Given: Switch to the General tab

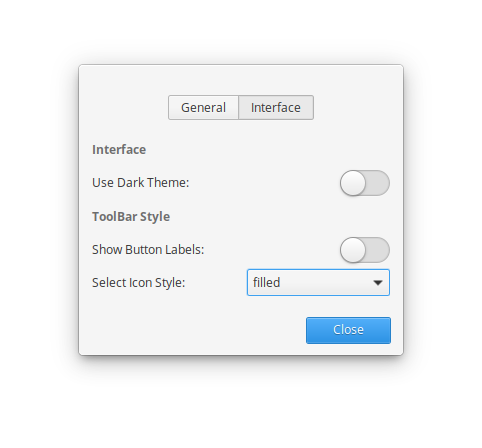Looking at the screenshot, I should [x=203, y=107].
